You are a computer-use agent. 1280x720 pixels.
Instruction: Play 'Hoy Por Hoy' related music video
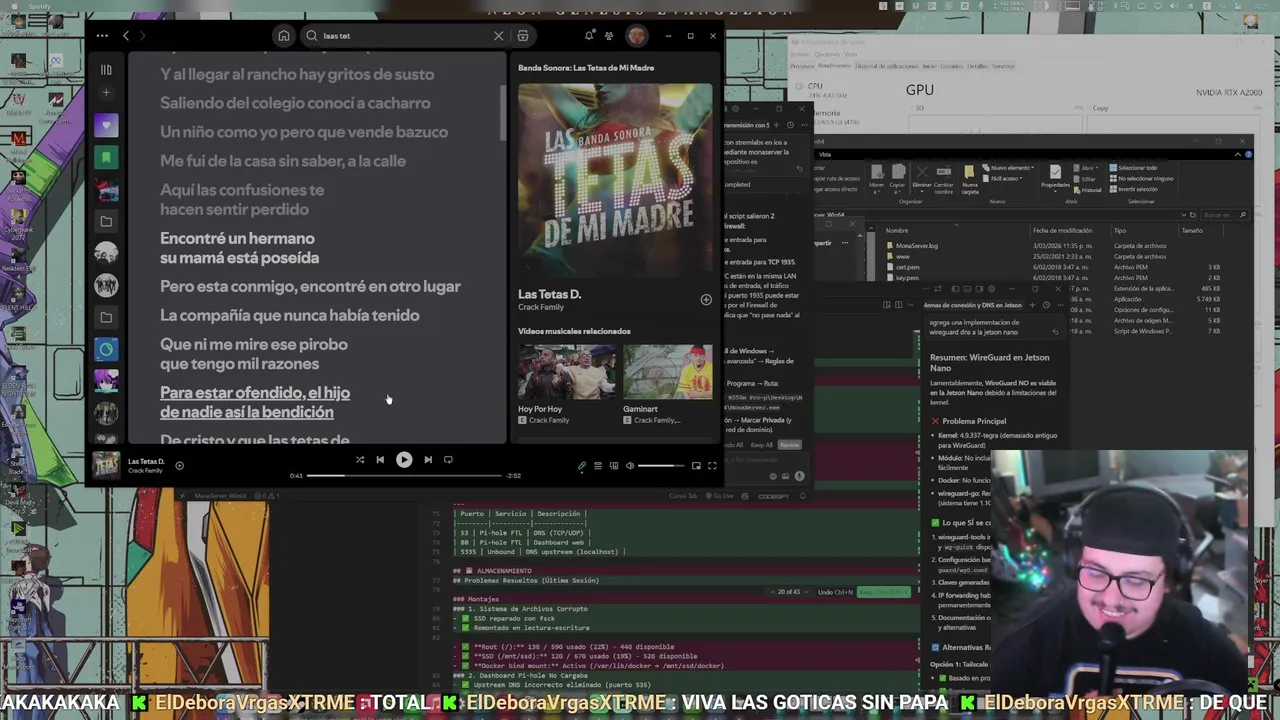click(566, 372)
